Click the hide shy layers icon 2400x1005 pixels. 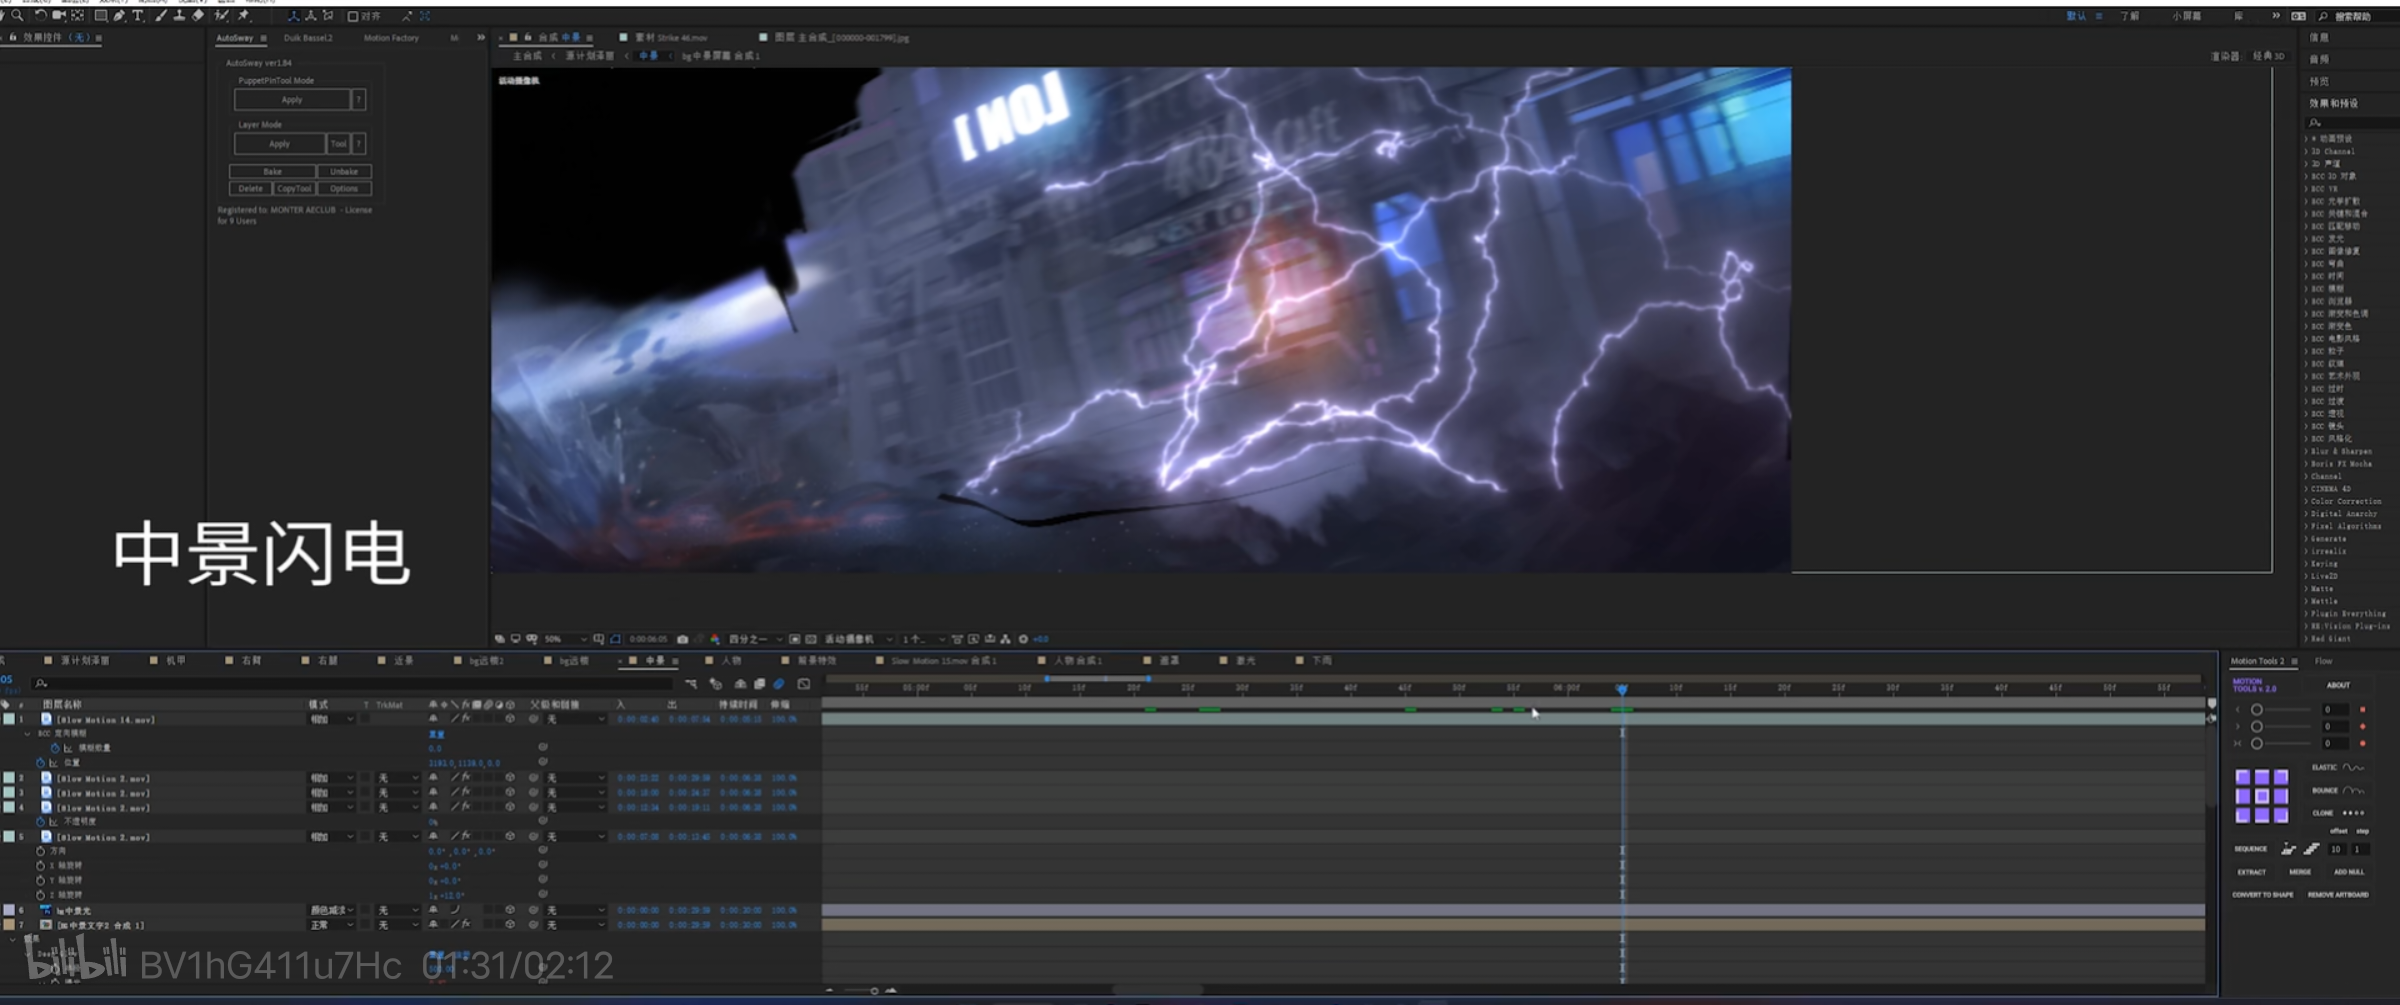click(x=740, y=684)
